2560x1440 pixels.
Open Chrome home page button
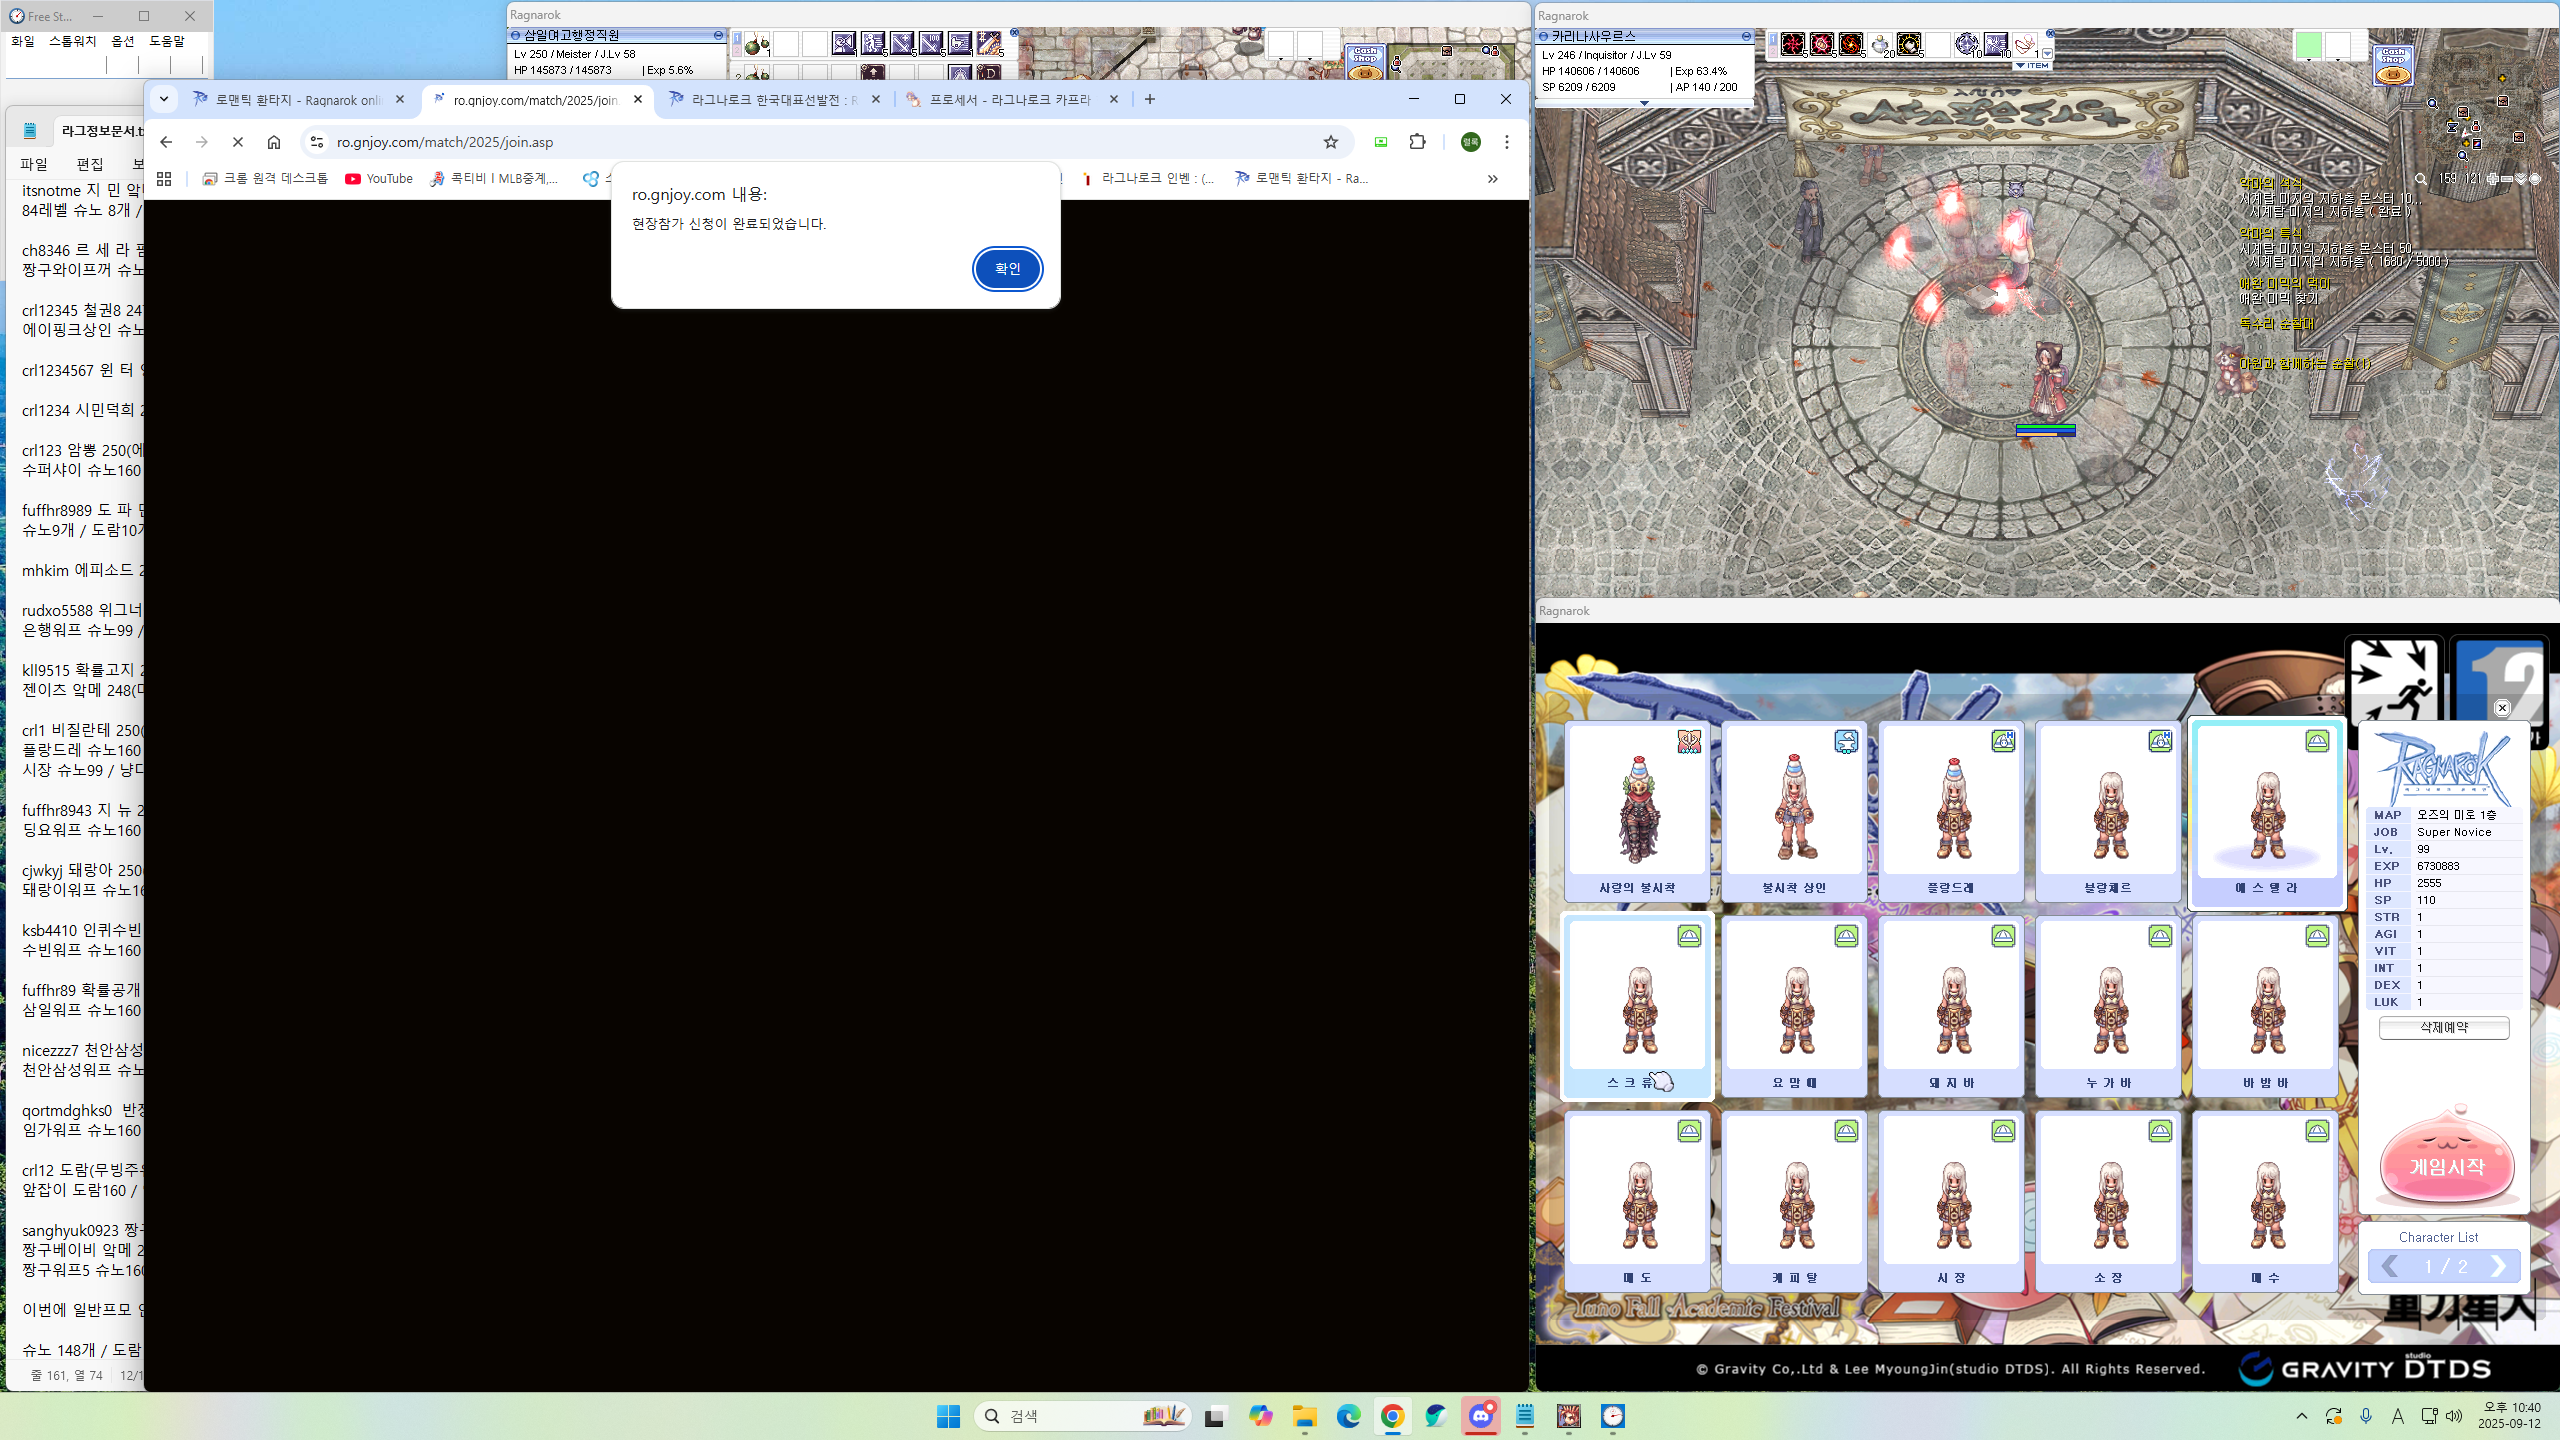[x=274, y=142]
